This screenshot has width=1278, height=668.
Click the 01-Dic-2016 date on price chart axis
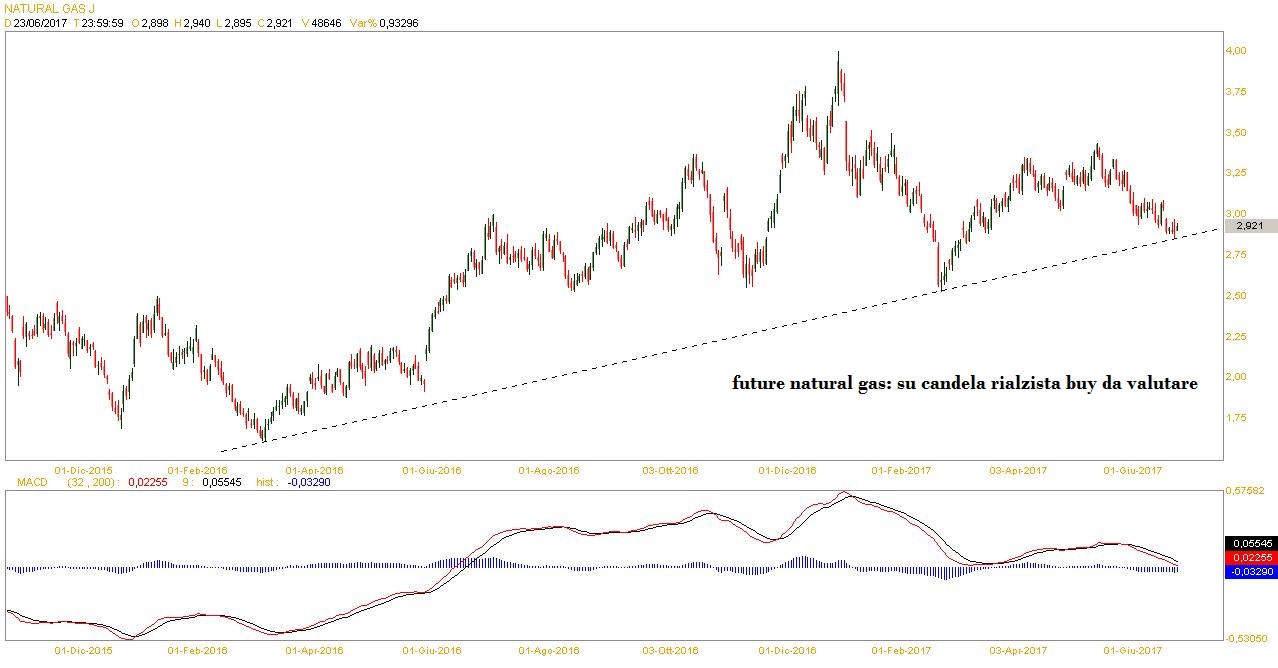coord(787,469)
